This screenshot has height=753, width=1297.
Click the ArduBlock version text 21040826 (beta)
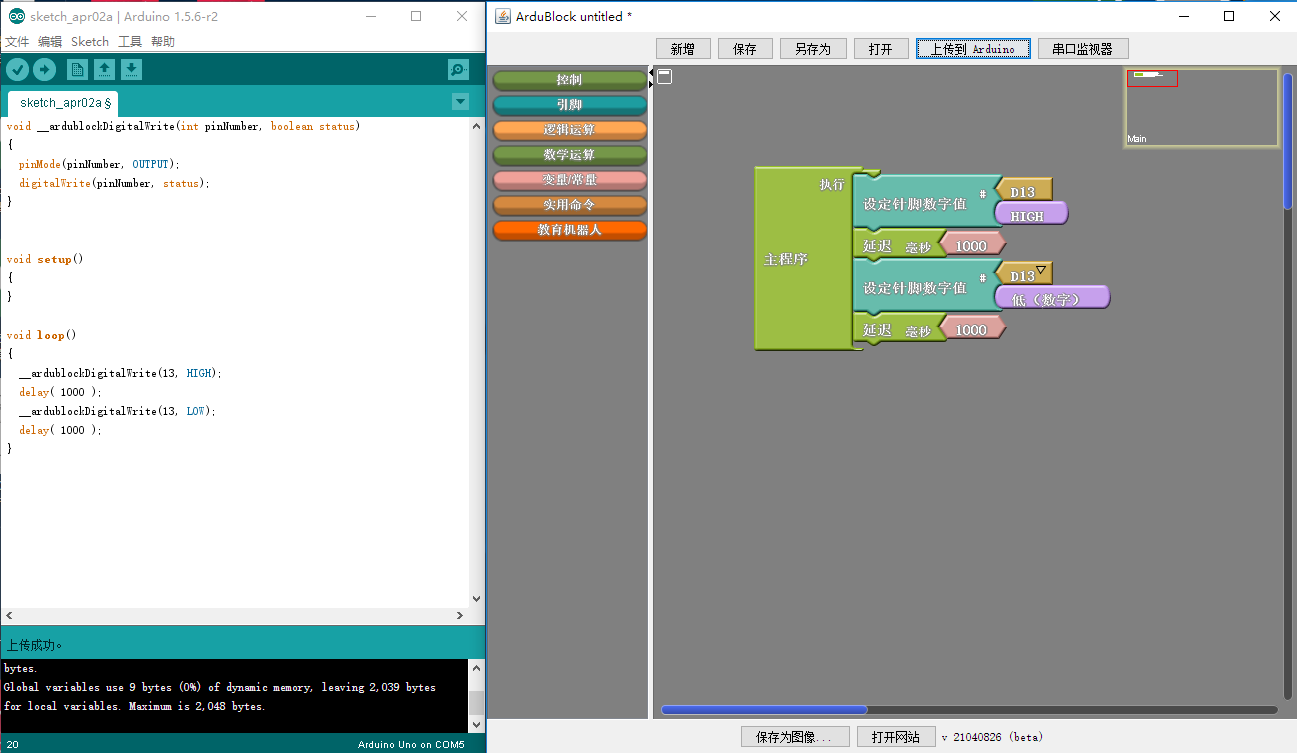(992, 737)
